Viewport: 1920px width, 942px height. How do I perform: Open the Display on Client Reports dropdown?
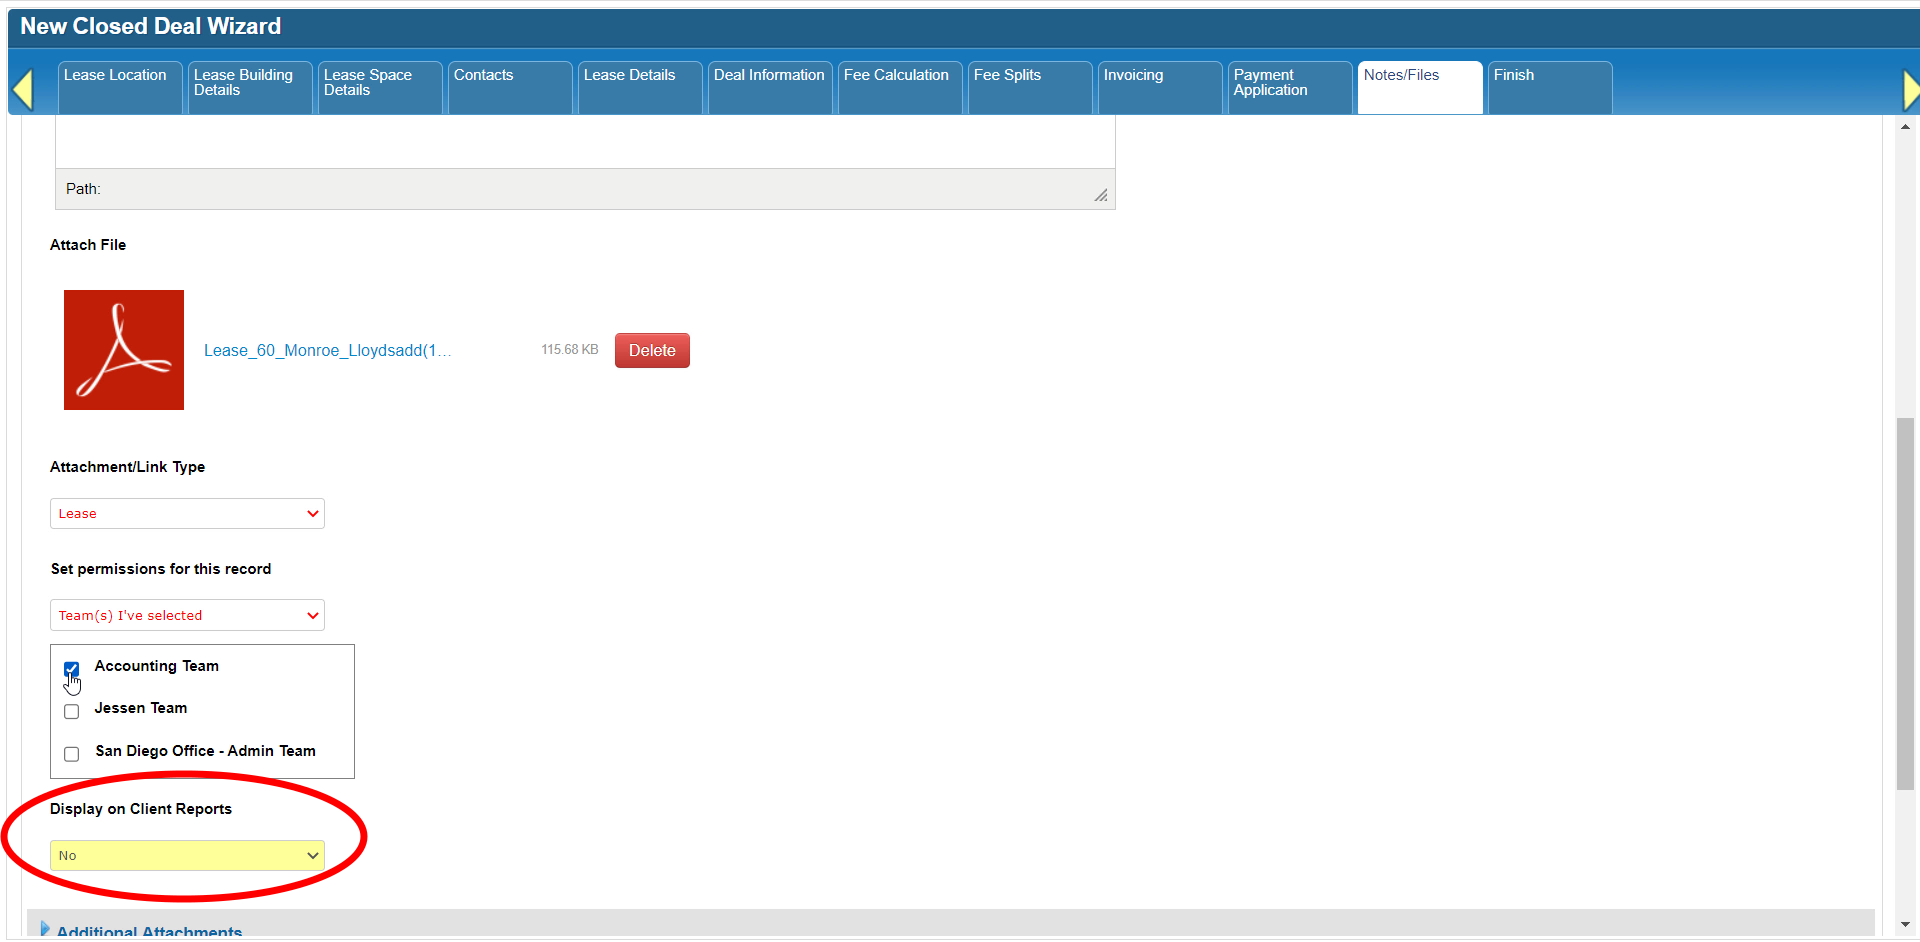point(187,856)
